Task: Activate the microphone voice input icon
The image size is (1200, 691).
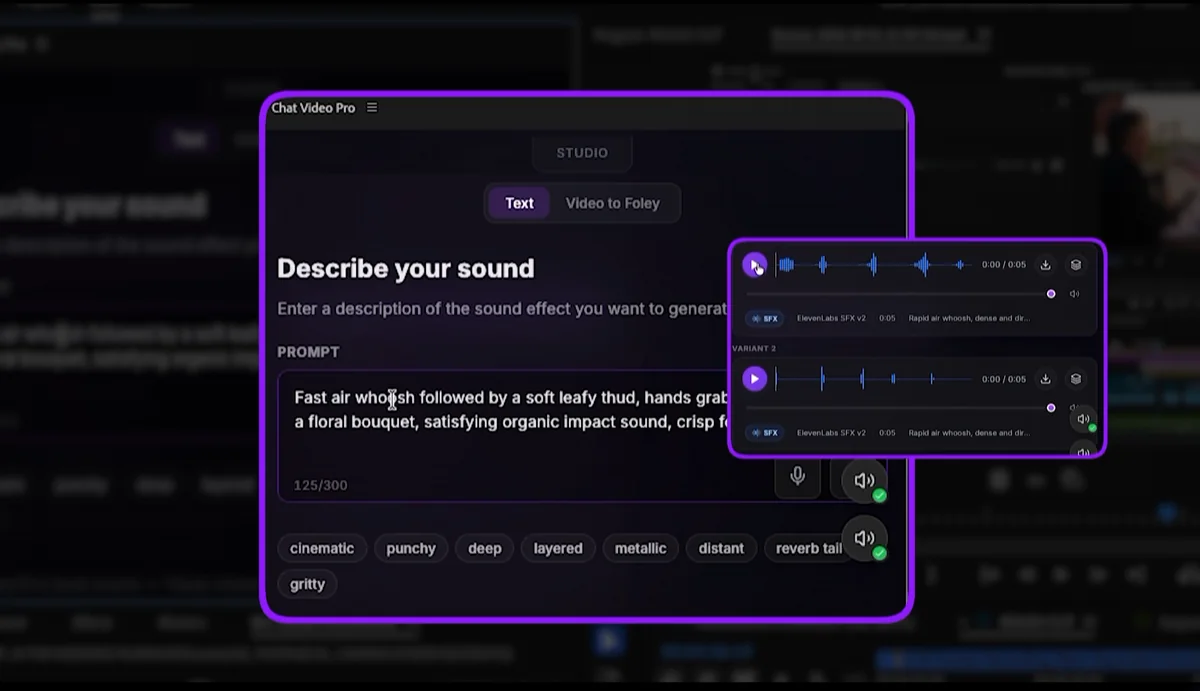Action: tap(797, 477)
